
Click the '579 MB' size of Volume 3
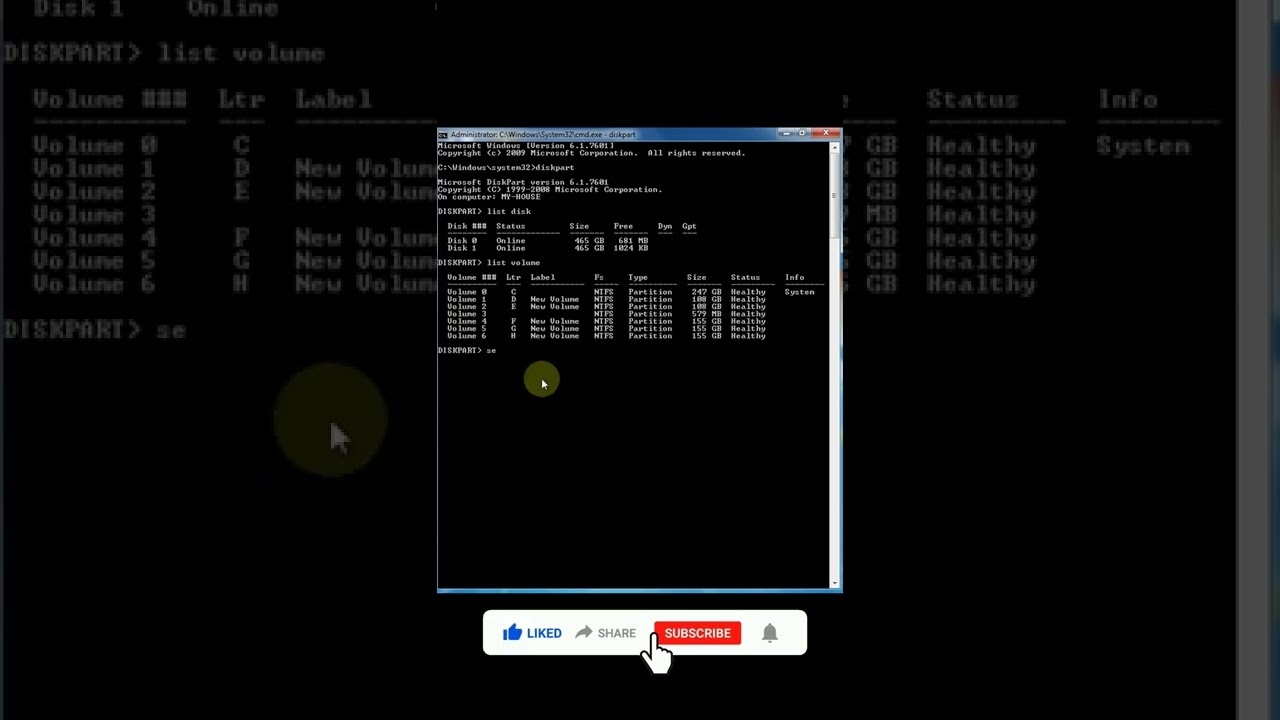[706, 314]
